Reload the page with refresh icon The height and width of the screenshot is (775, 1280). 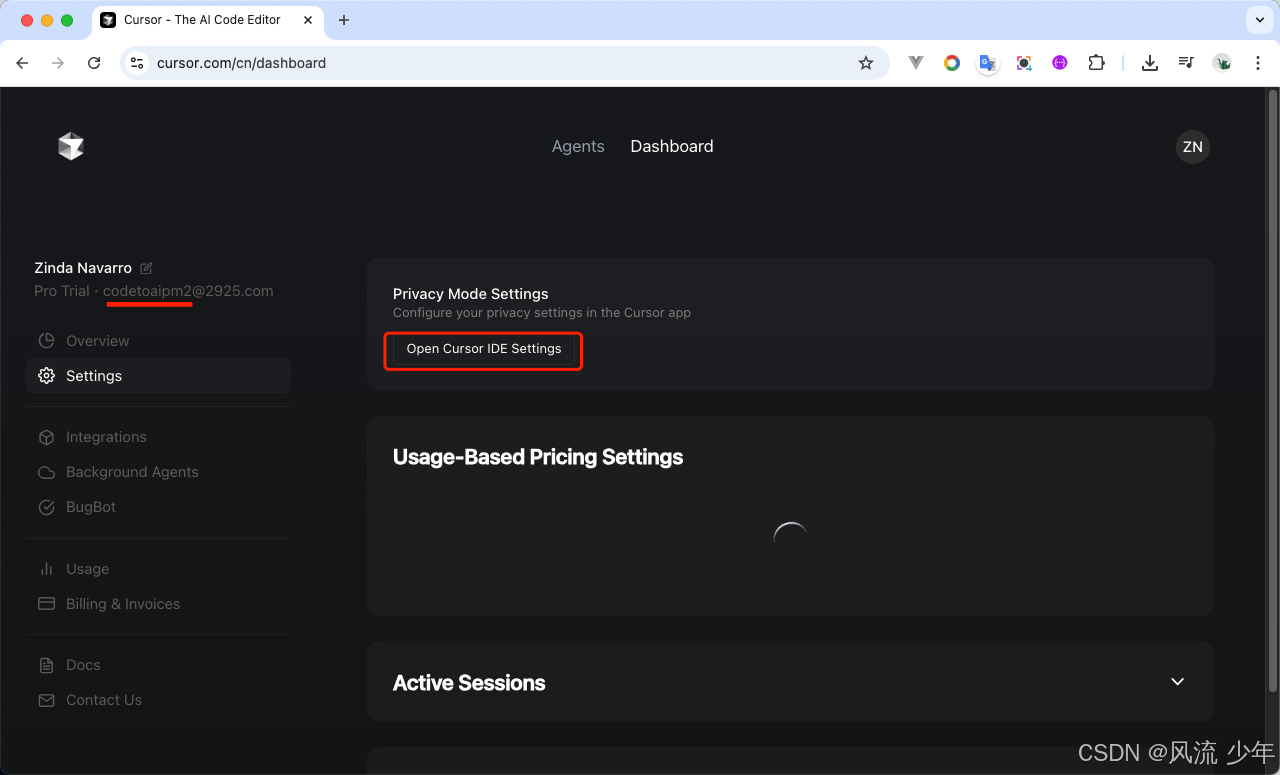[x=94, y=63]
